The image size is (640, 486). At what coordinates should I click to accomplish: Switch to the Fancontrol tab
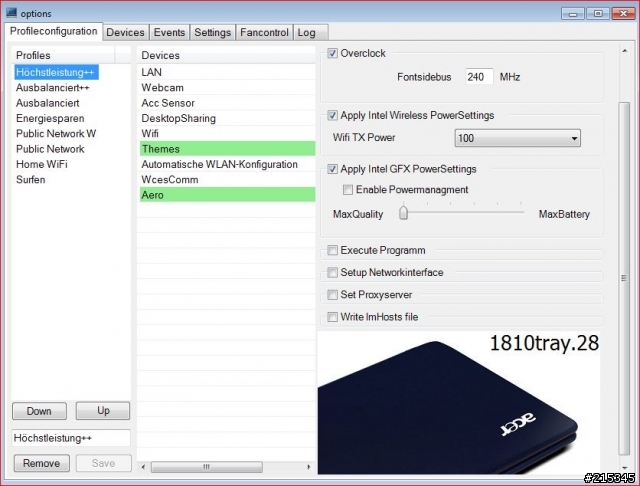pos(264,32)
